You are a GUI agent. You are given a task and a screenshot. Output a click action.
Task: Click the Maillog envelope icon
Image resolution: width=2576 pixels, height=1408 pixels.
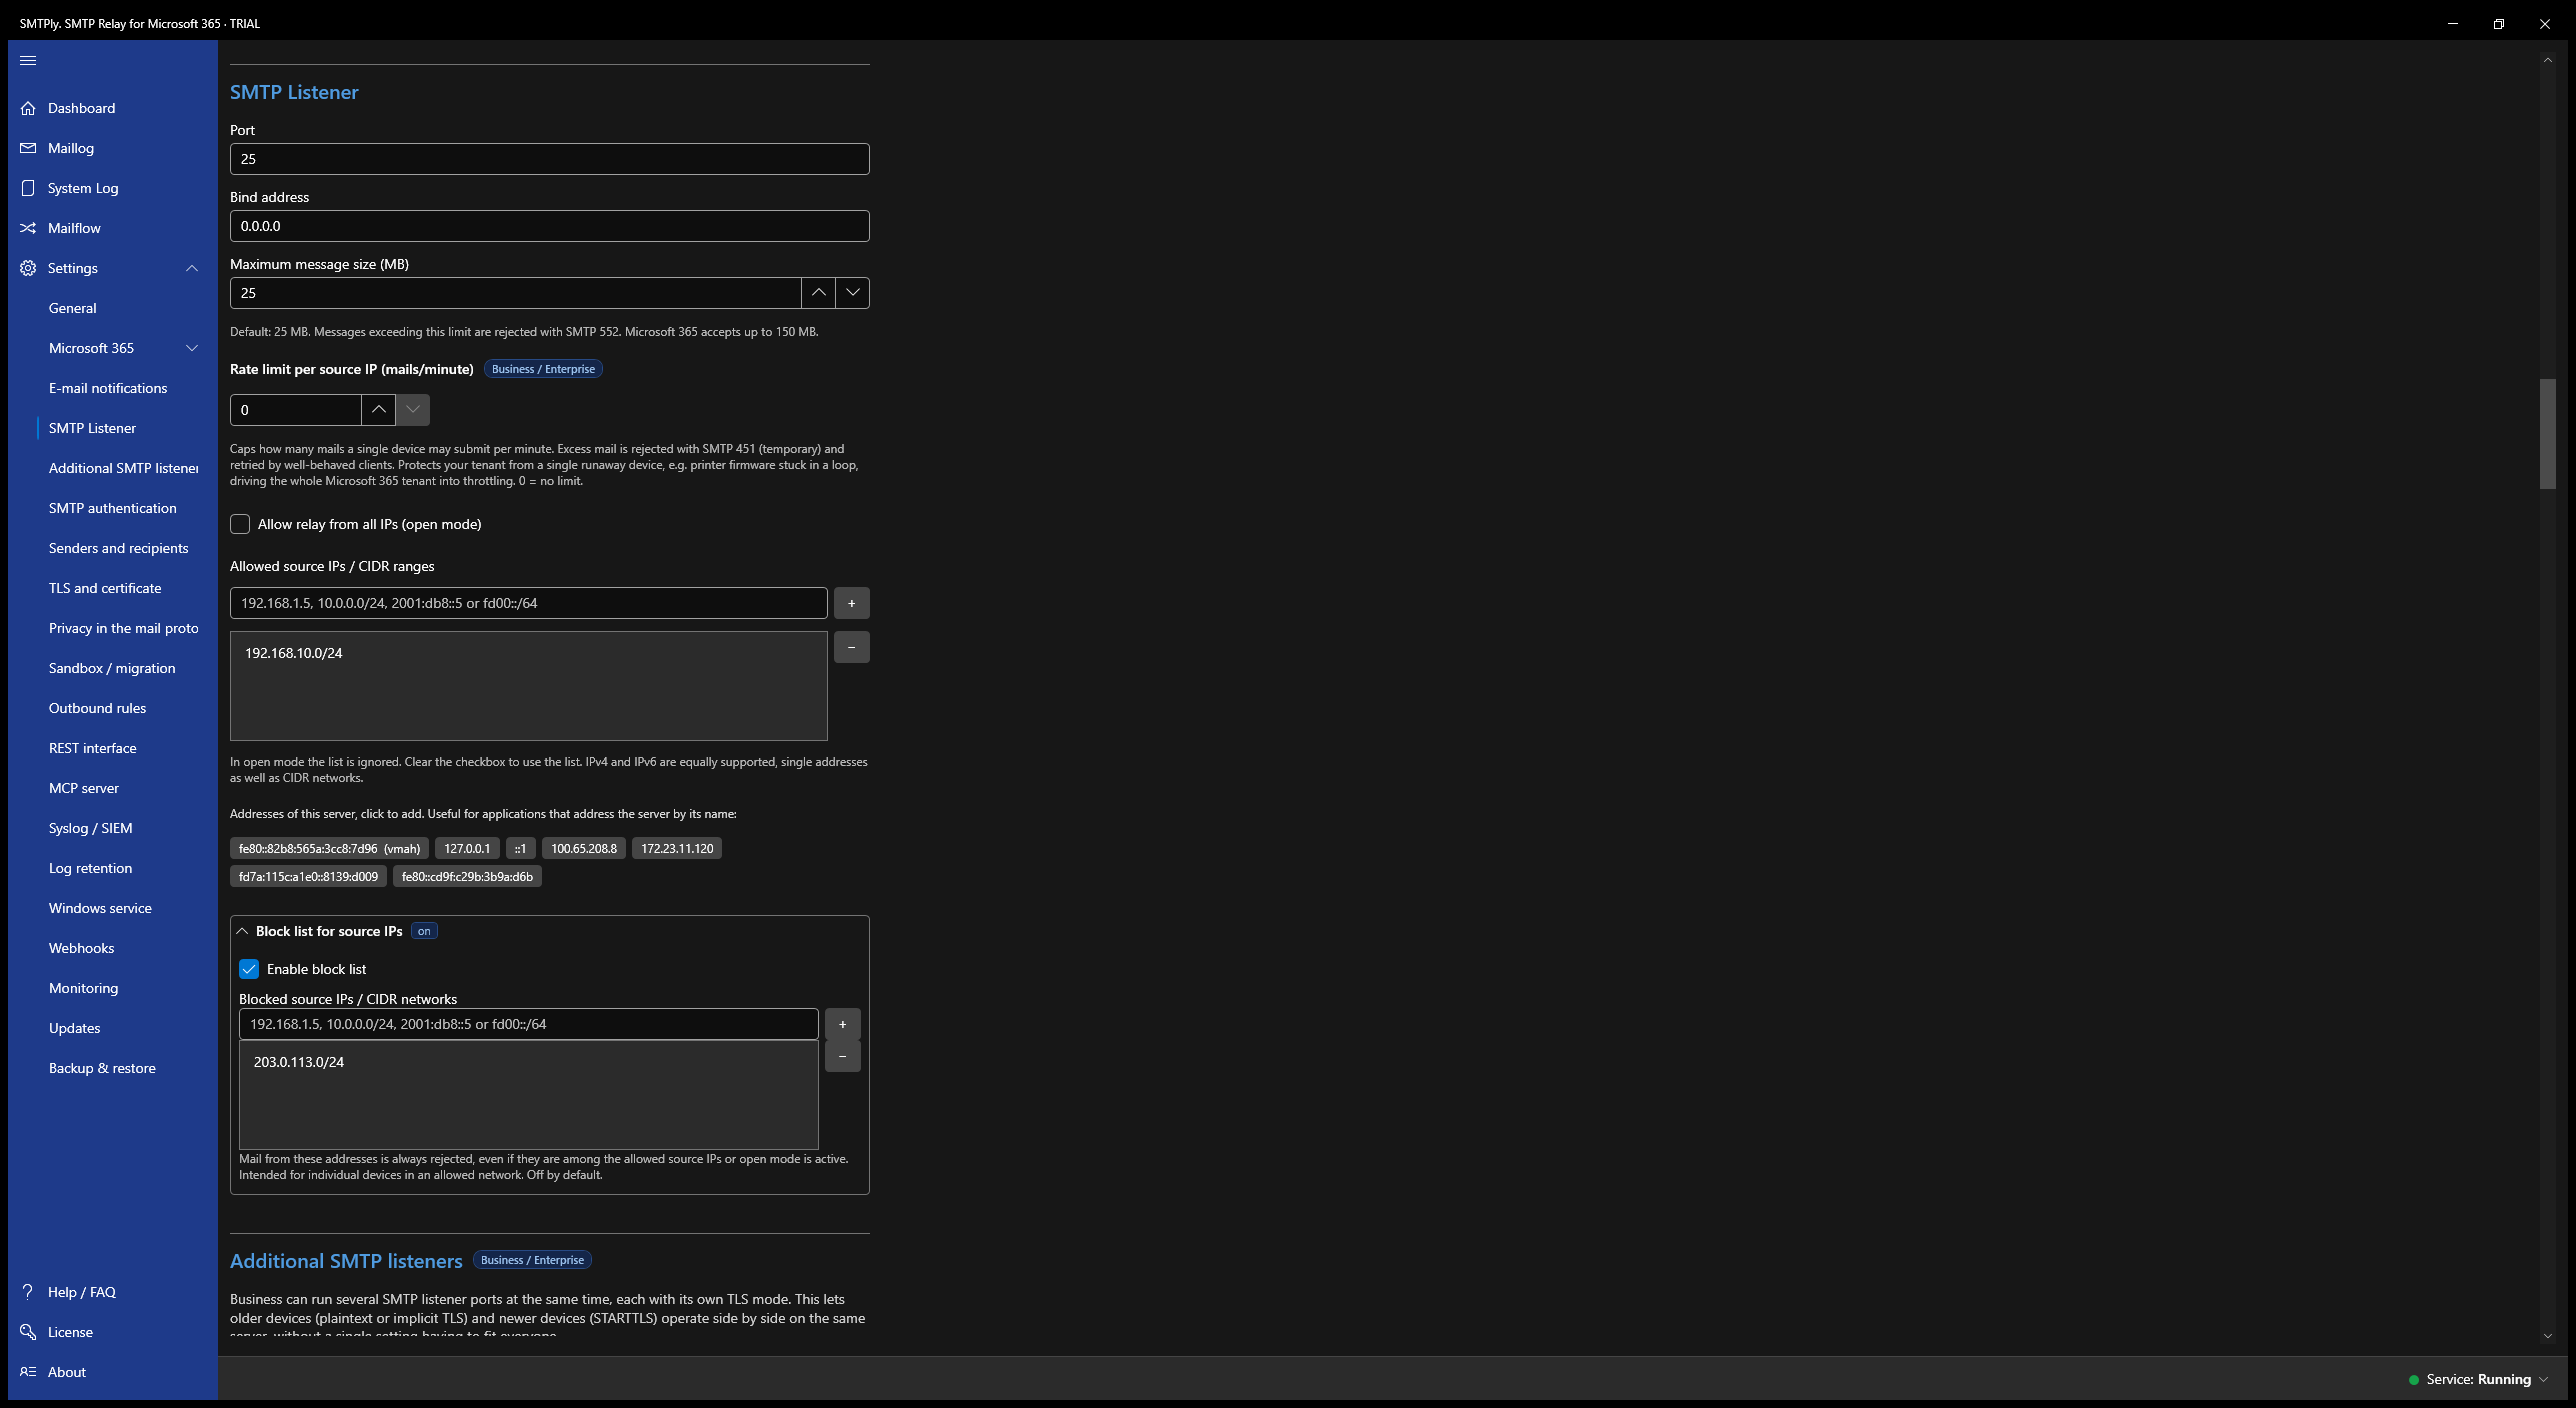pos(28,148)
